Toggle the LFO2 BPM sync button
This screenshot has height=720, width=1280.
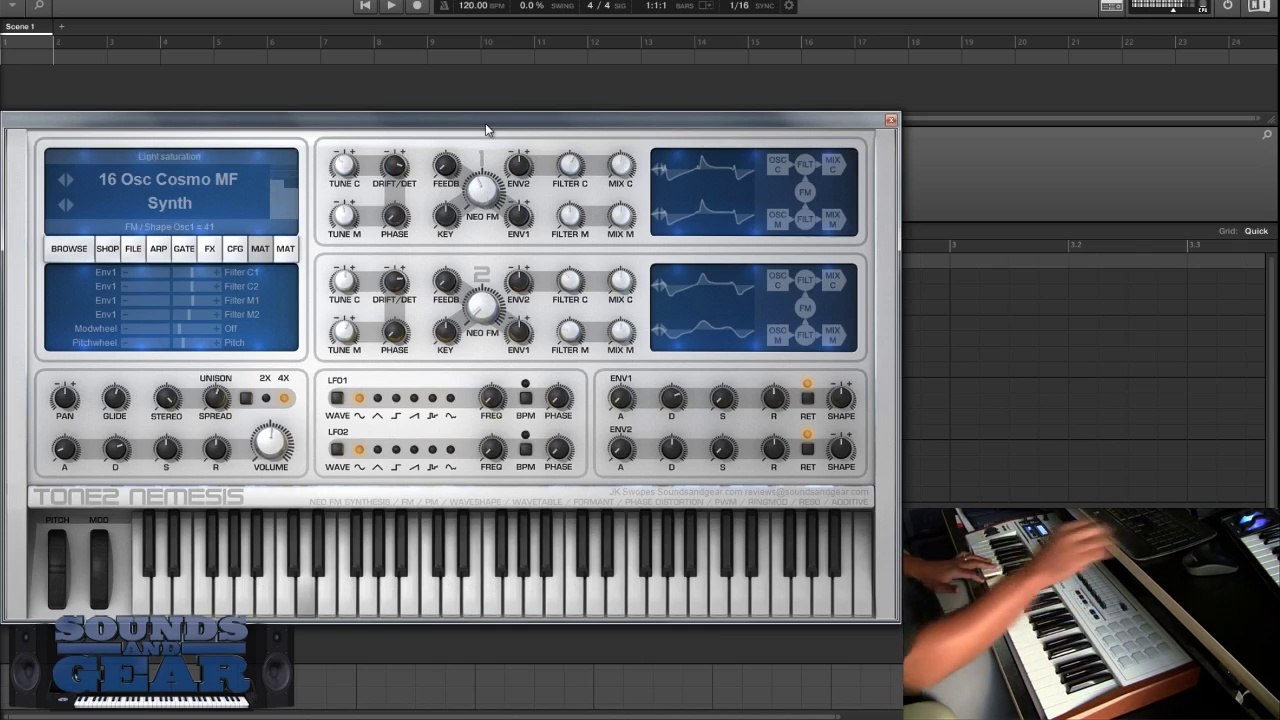pyautogui.click(x=525, y=450)
